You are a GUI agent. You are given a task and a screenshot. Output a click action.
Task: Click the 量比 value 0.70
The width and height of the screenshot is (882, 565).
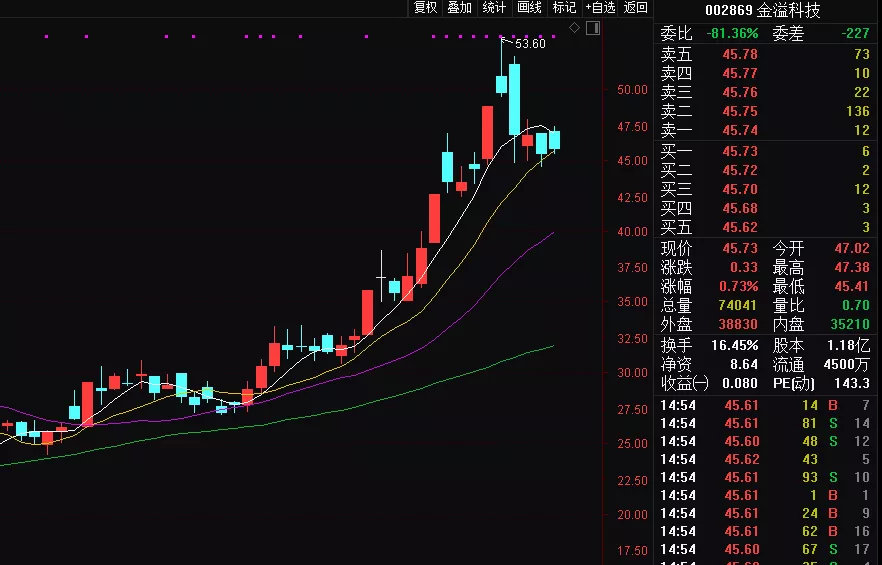[856, 306]
